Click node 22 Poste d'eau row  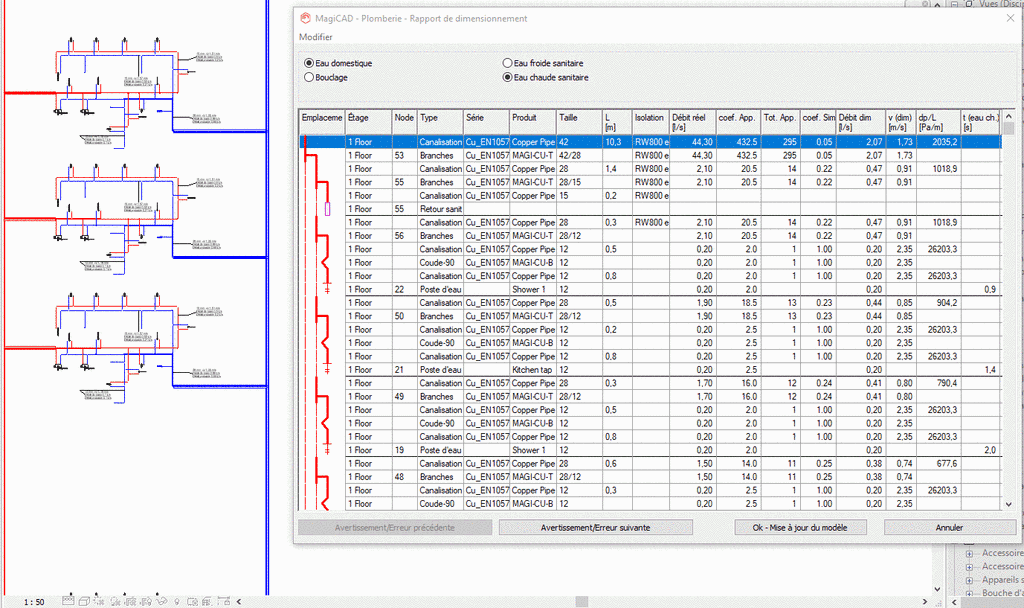(650, 289)
